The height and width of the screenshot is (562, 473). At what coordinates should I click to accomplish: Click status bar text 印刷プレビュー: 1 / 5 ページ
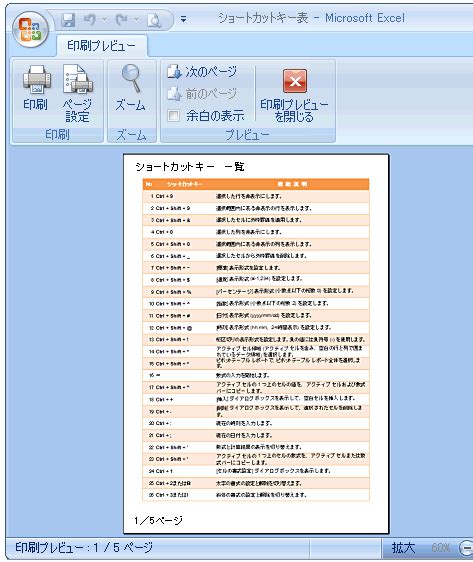coord(84,548)
